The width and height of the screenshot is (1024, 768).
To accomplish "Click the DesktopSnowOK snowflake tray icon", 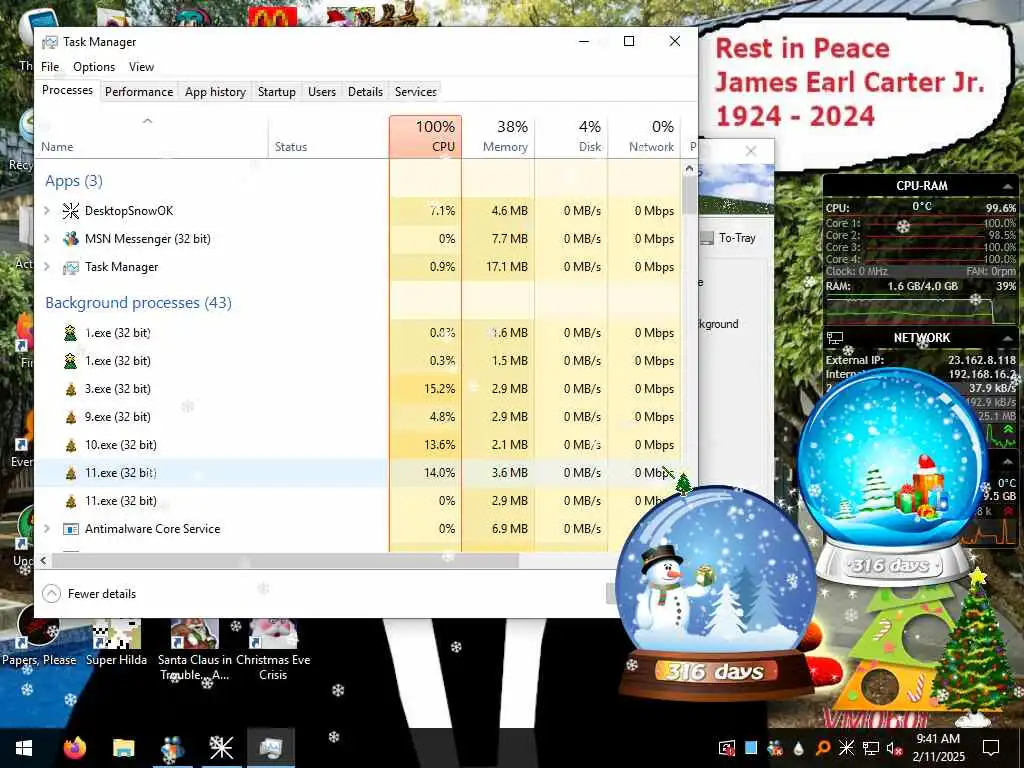I will (x=846, y=748).
